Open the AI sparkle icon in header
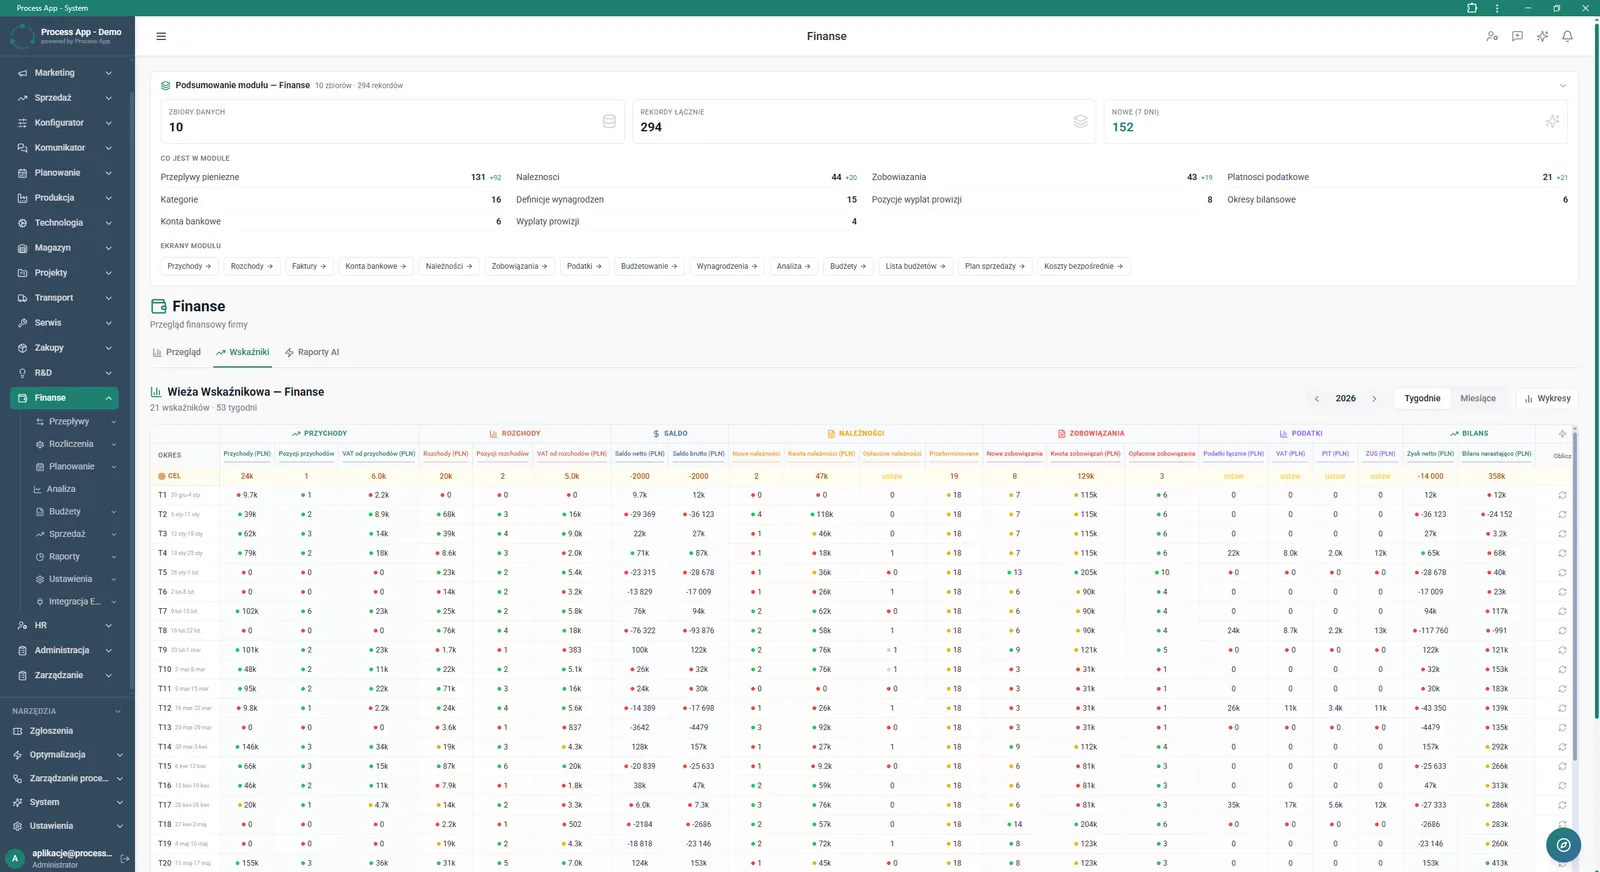Image resolution: width=1600 pixels, height=872 pixels. (1543, 36)
